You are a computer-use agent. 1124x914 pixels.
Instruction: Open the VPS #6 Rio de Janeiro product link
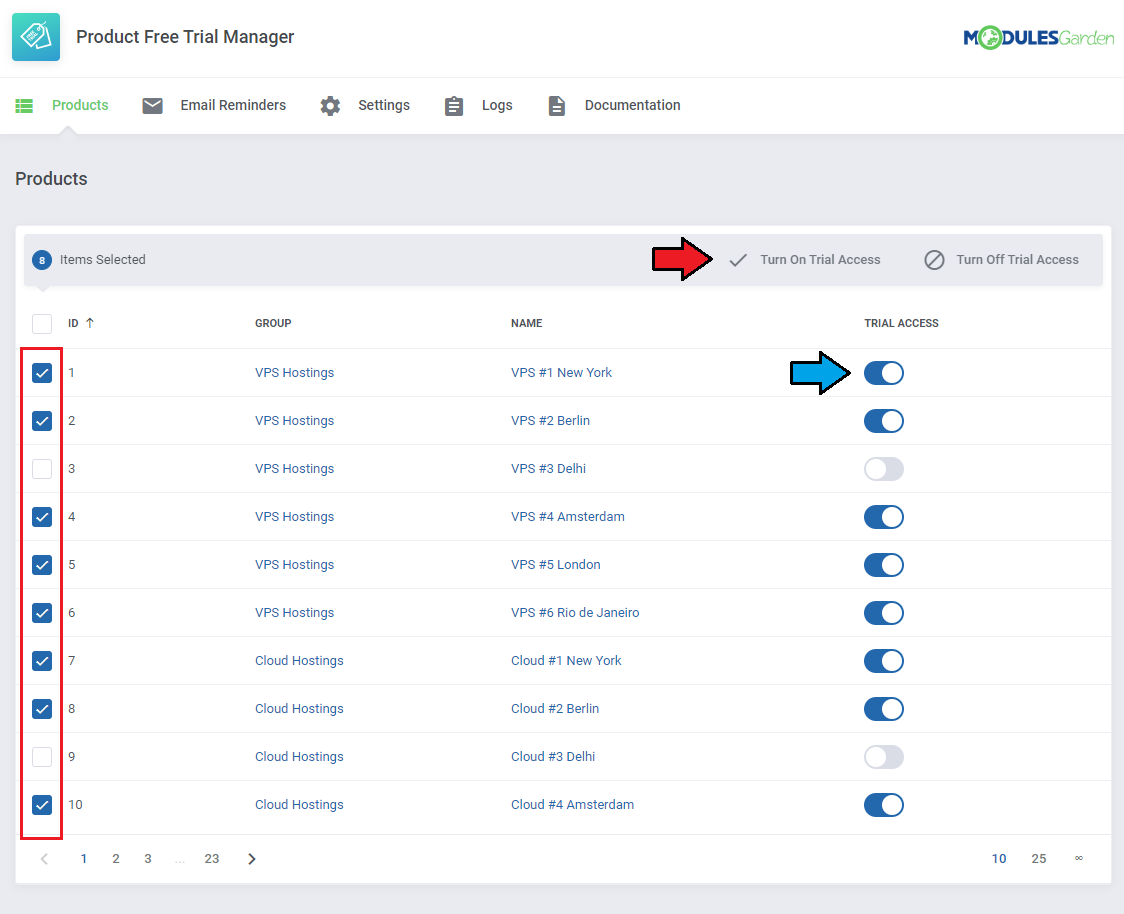tap(575, 613)
